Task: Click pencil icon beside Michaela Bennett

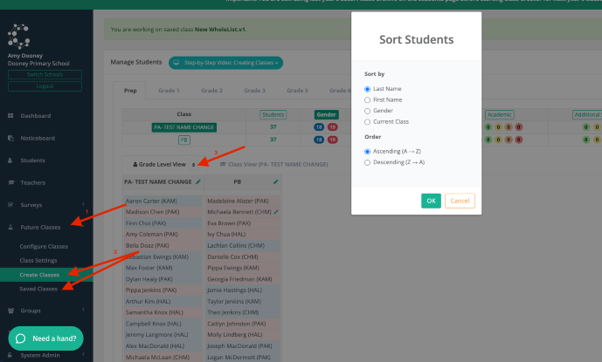Action: (x=276, y=212)
